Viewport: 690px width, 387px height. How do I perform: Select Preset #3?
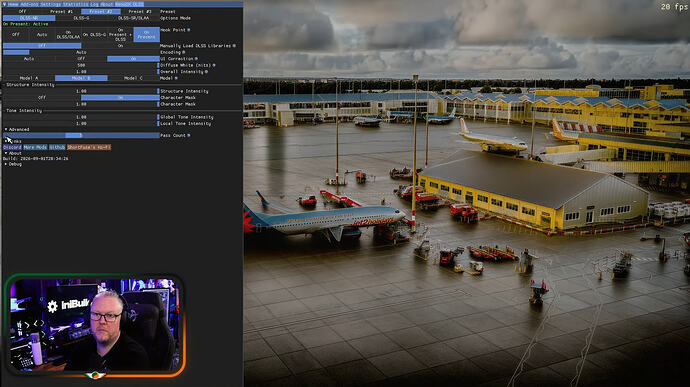tap(140, 11)
